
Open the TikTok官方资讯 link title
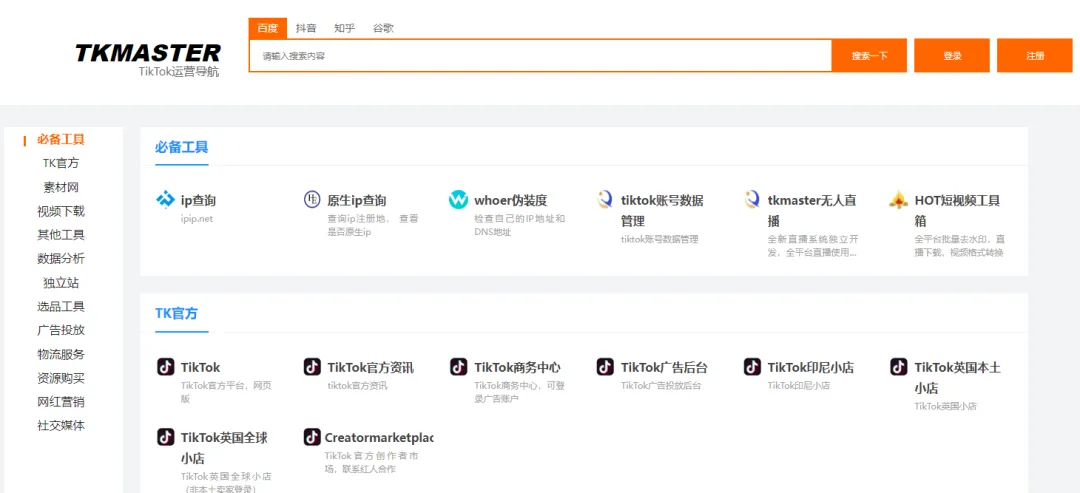click(x=371, y=368)
